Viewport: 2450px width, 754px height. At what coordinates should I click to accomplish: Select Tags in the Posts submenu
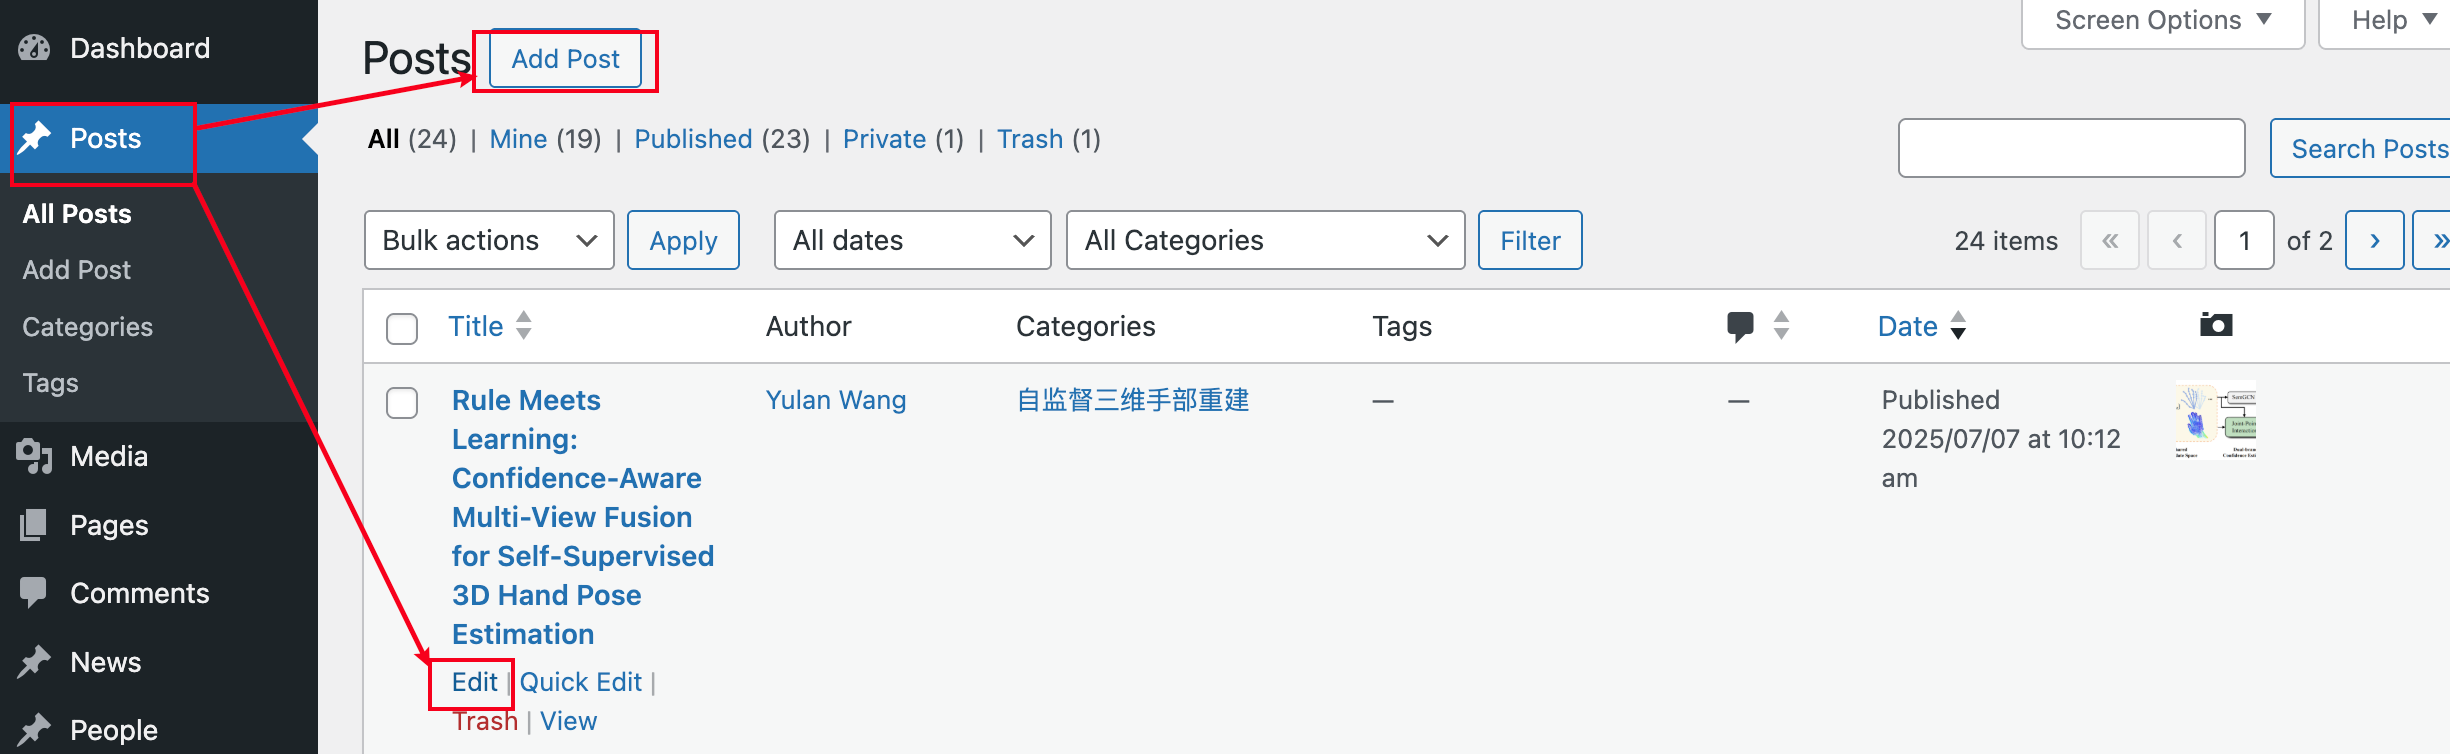(x=50, y=383)
